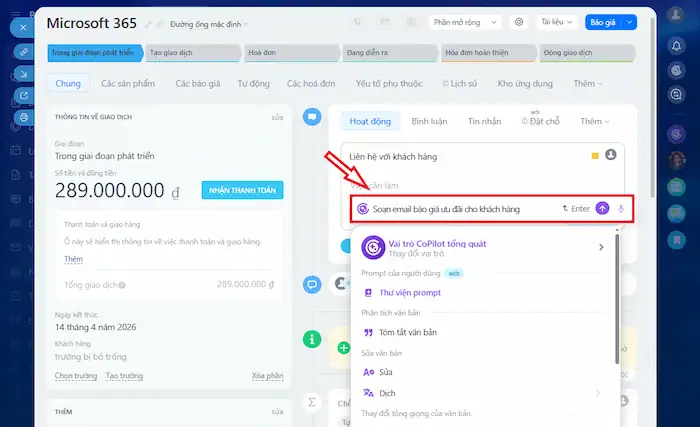Image resolution: width=700 pixels, height=427 pixels.
Task: Expand Vai trò CoPilot tổng quát chevron
Action: point(601,247)
